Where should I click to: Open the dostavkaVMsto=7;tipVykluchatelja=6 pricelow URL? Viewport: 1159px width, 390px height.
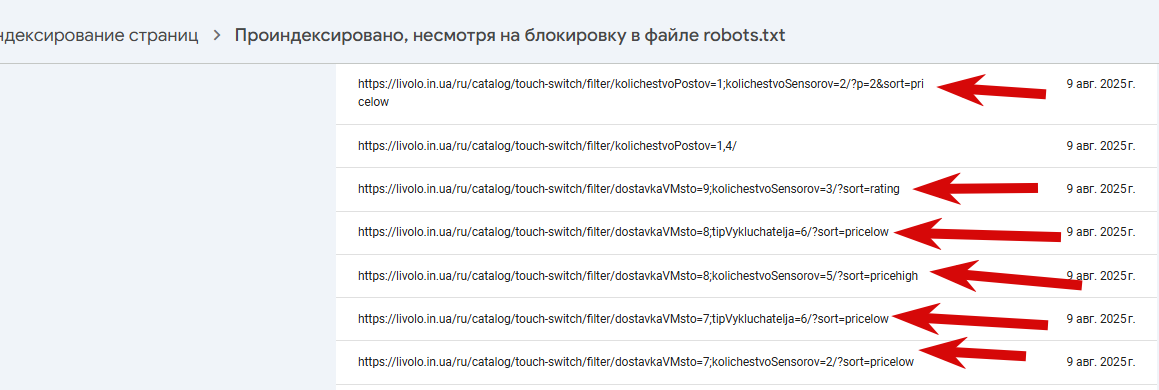click(623, 319)
